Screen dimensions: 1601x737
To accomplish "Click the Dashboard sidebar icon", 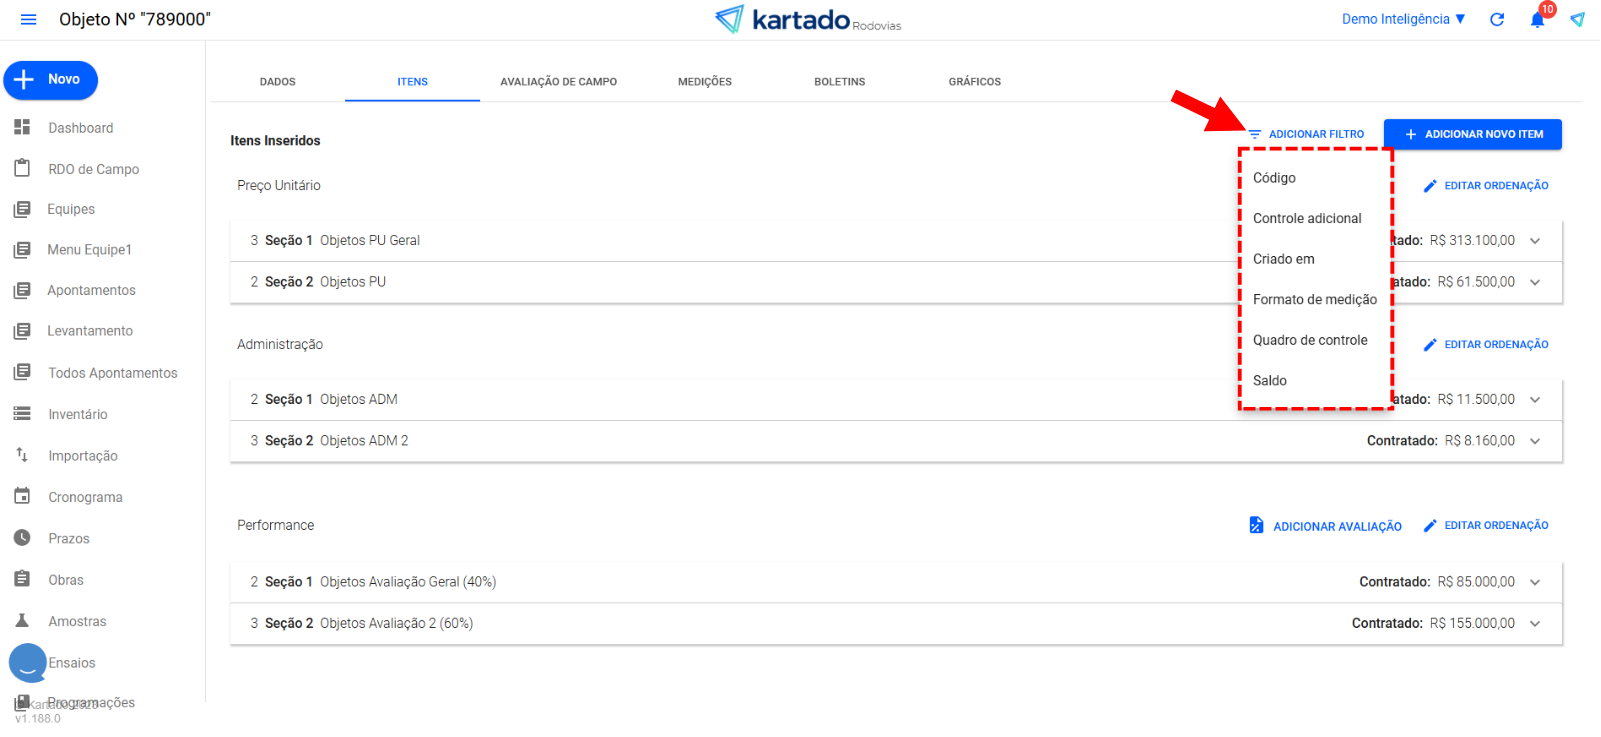I will [22, 128].
